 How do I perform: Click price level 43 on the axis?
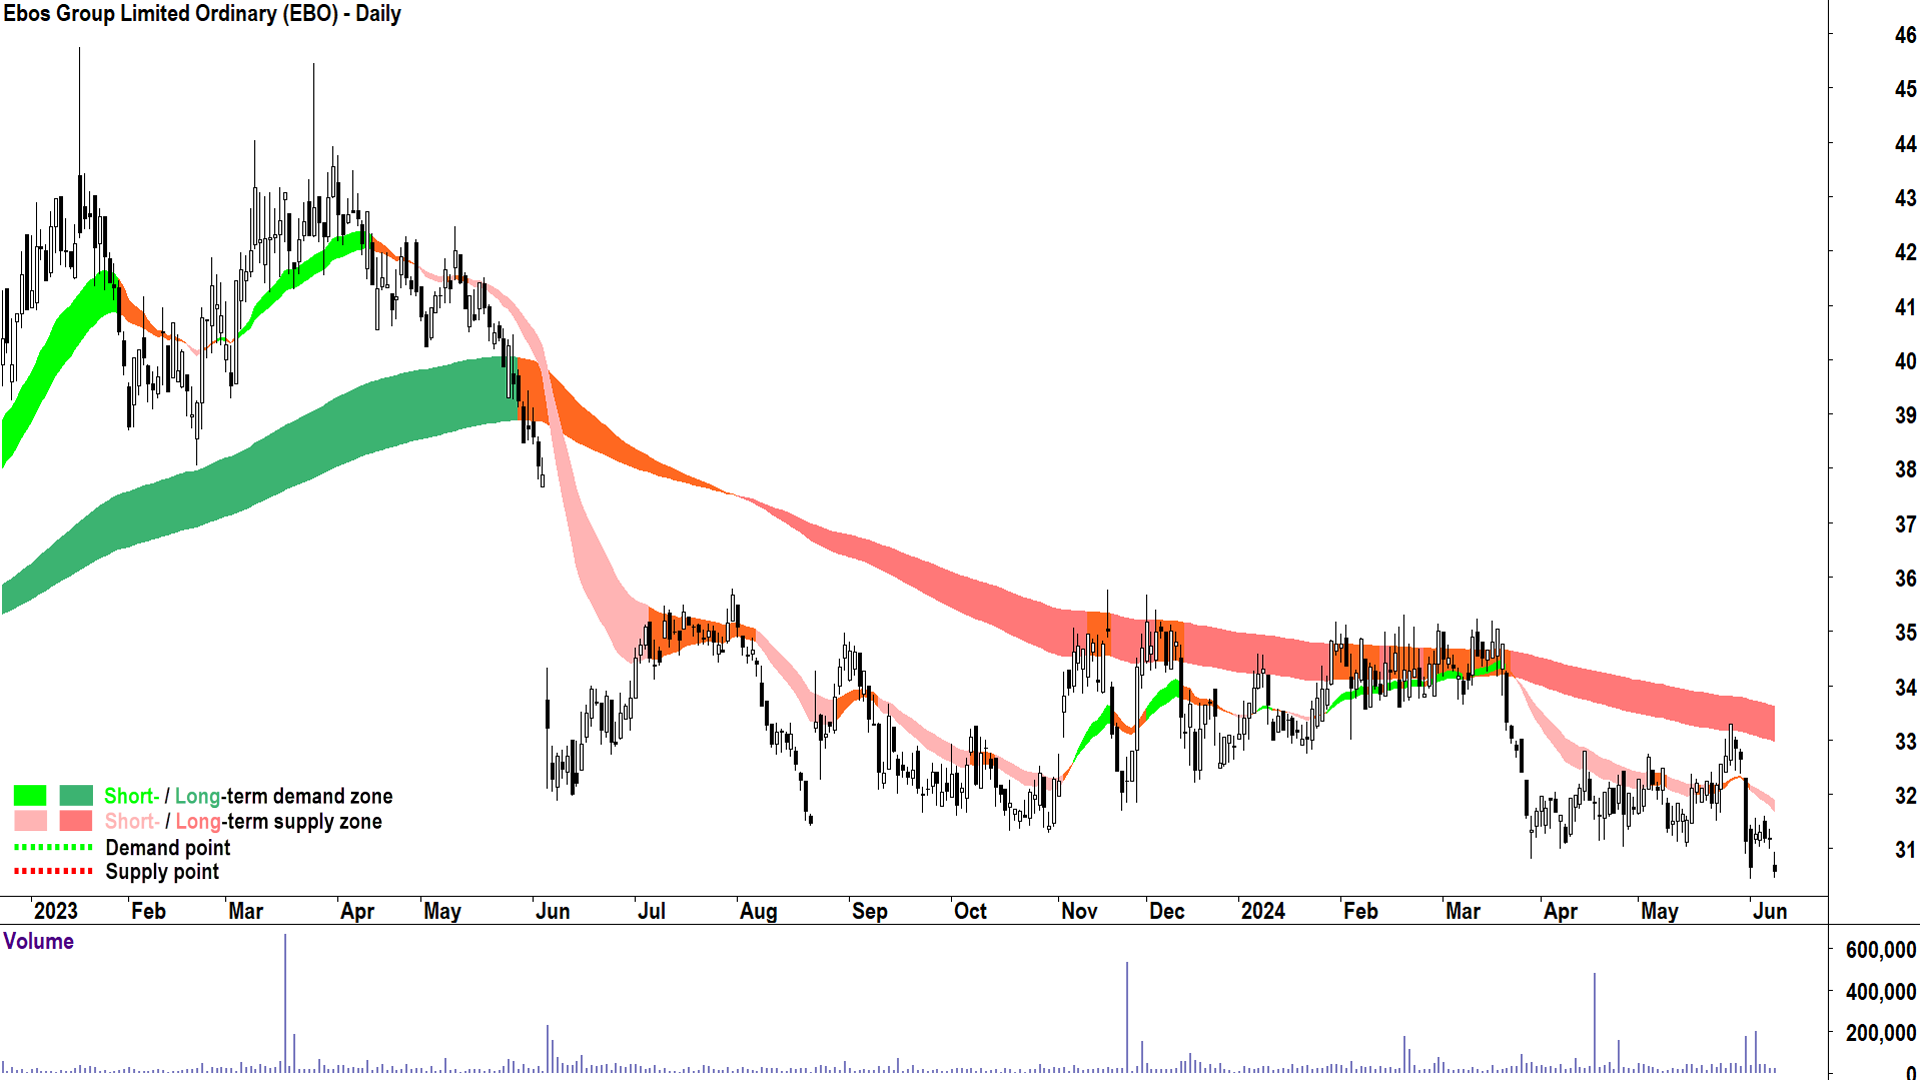tap(1905, 198)
